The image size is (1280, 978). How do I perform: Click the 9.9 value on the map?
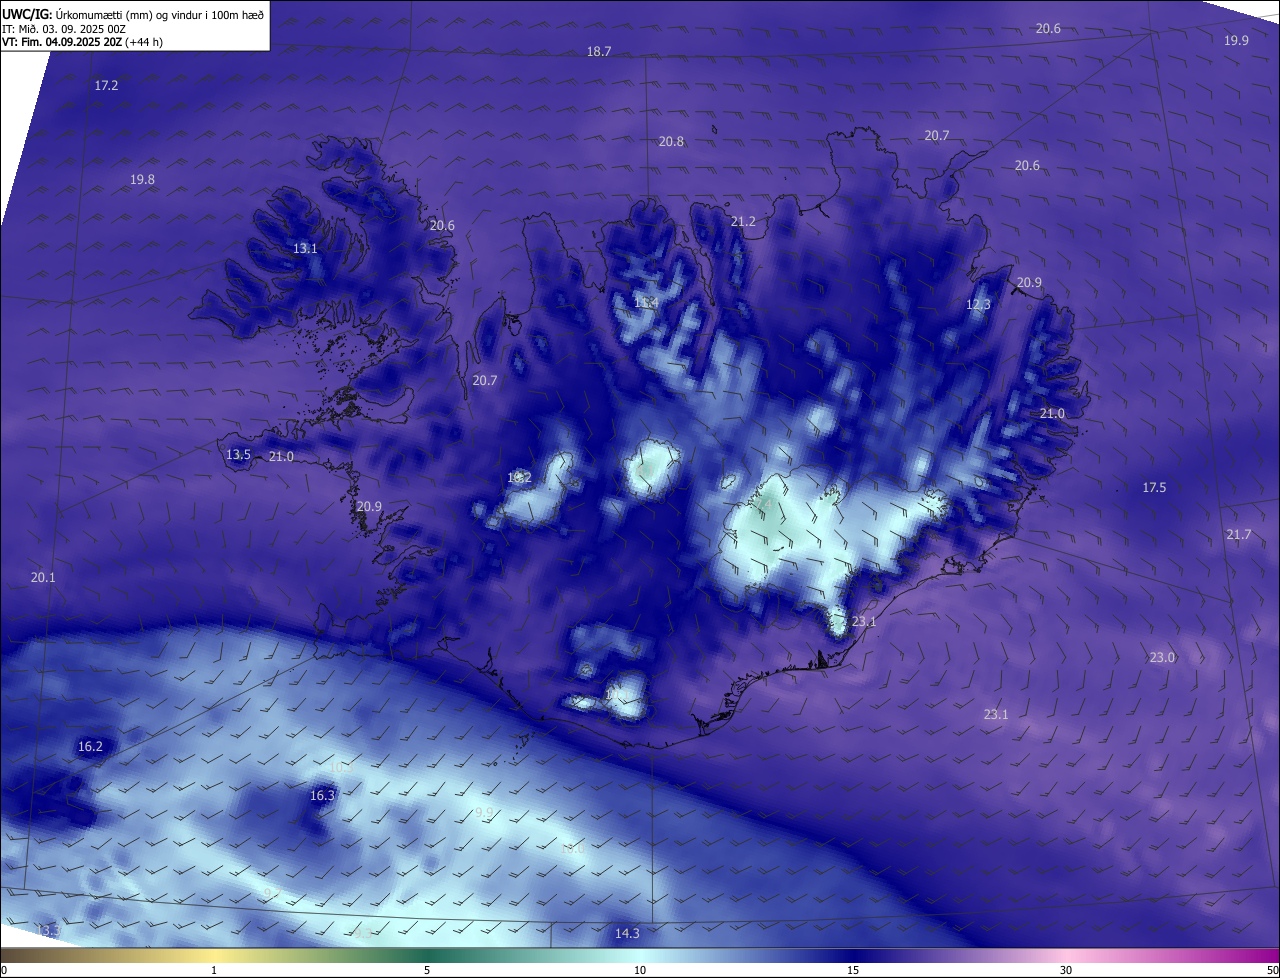click(x=484, y=813)
